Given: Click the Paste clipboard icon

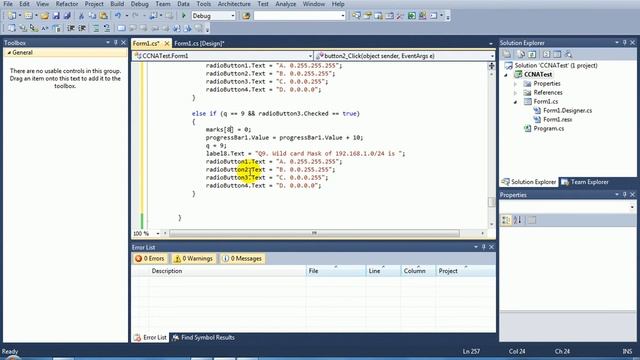Looking at the screenshot, I should coord(103,16).
